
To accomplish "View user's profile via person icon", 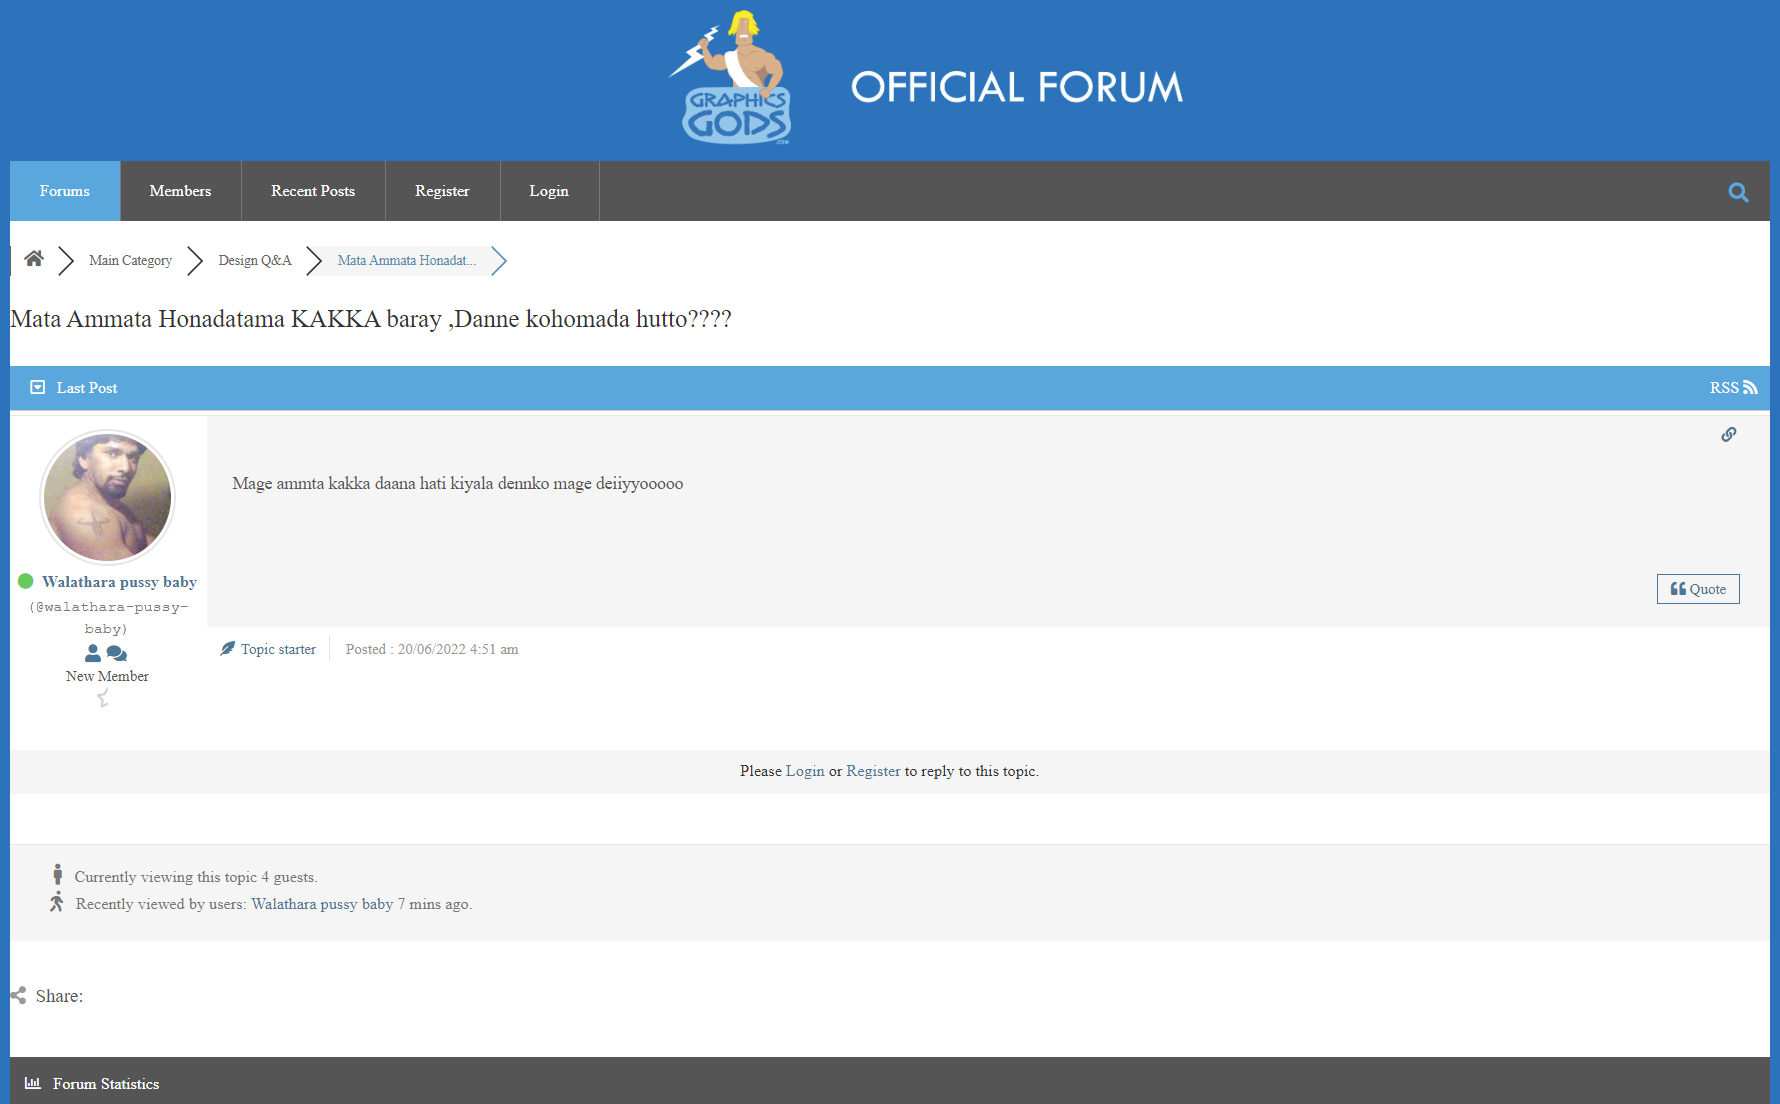I will click(93, 653).
